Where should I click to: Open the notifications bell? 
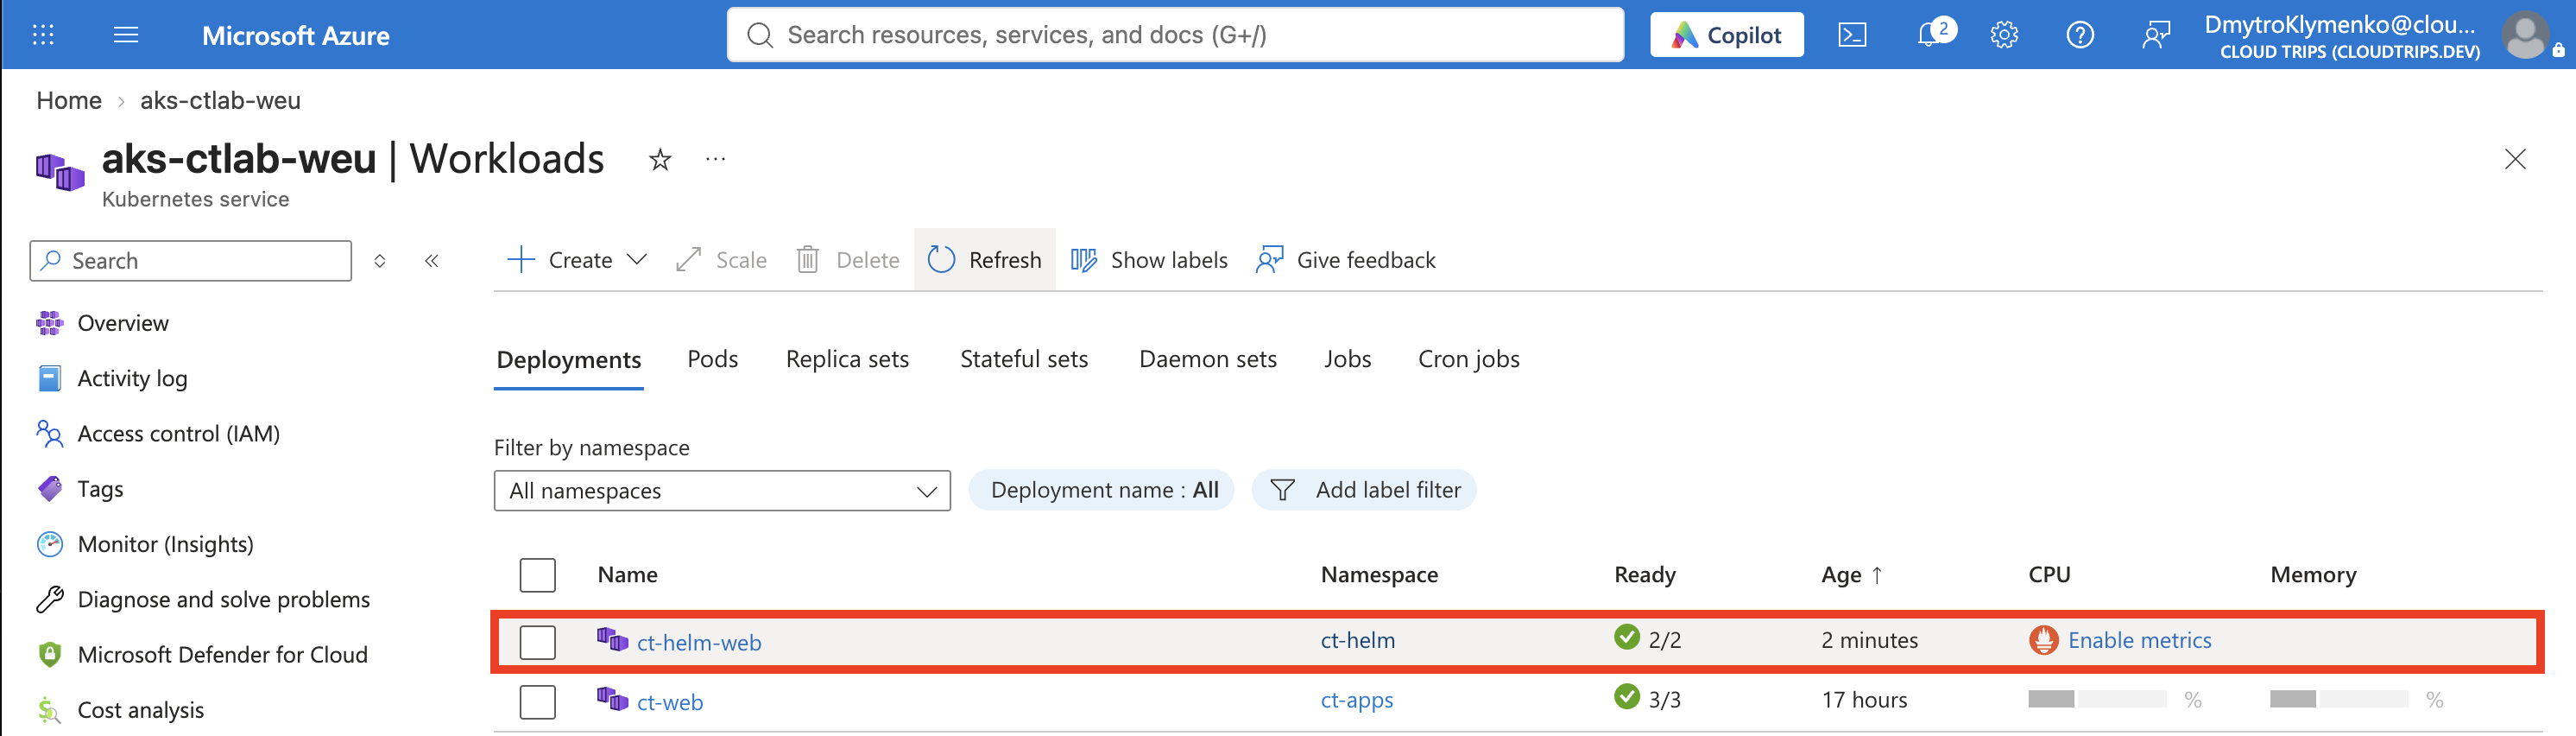click(1932, 34)
